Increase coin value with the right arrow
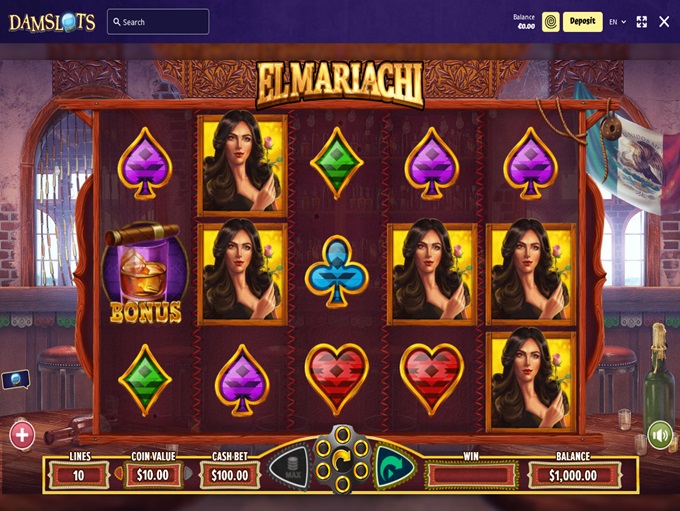 [188, 474]
